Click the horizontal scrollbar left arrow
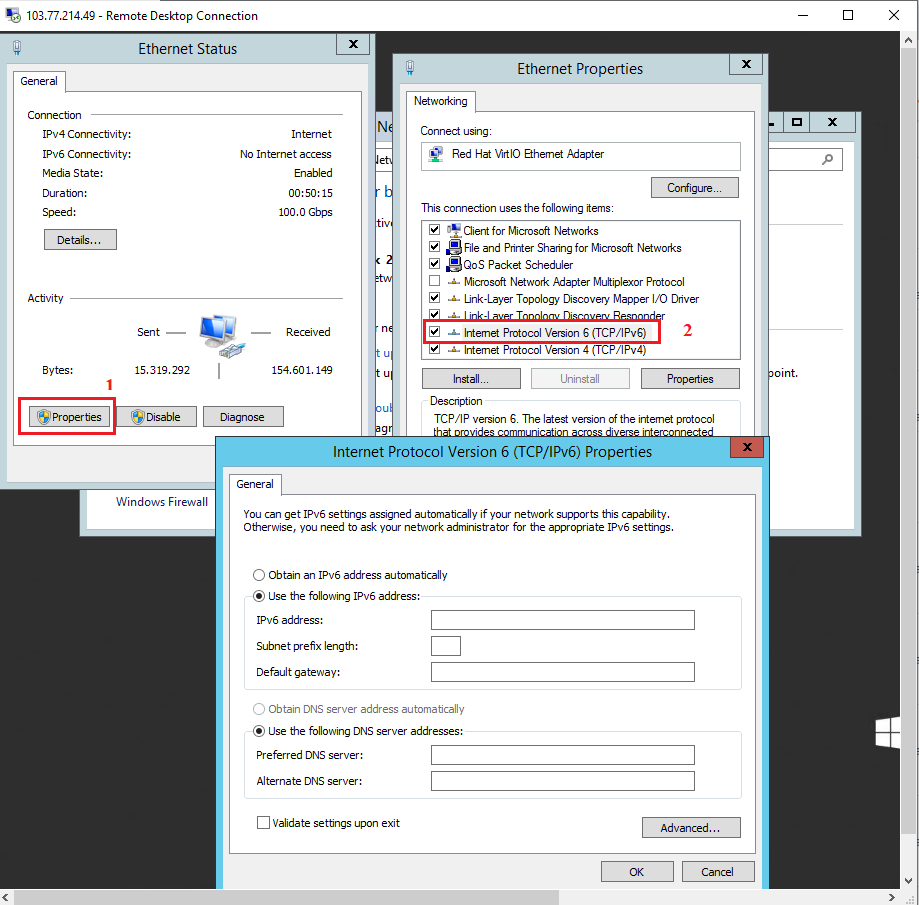The width and height of the screenshot is (919, 905). [6, 897]
